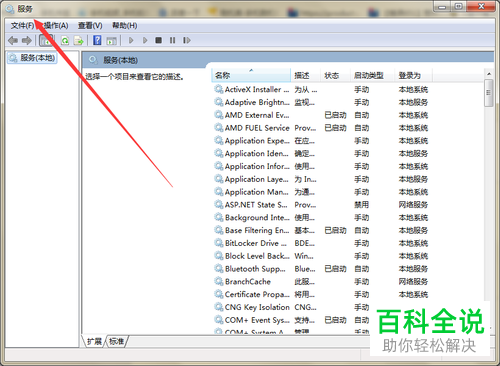Sort by the 描述 column header
The height and width of the screenshot is (366, 500).
(305, 75)
